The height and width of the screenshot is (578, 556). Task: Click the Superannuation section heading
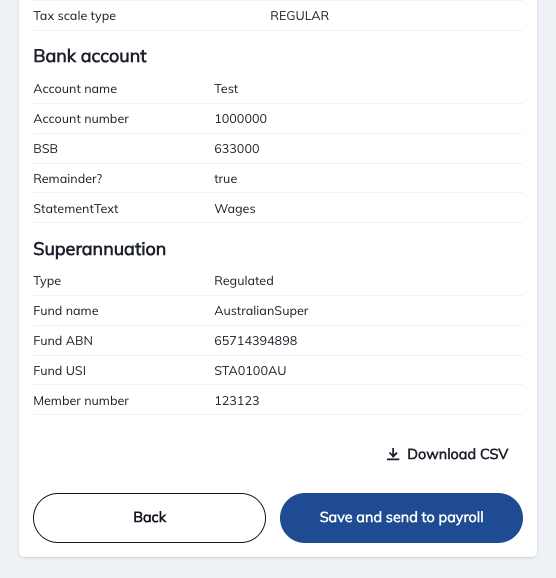tap(100, 249)
